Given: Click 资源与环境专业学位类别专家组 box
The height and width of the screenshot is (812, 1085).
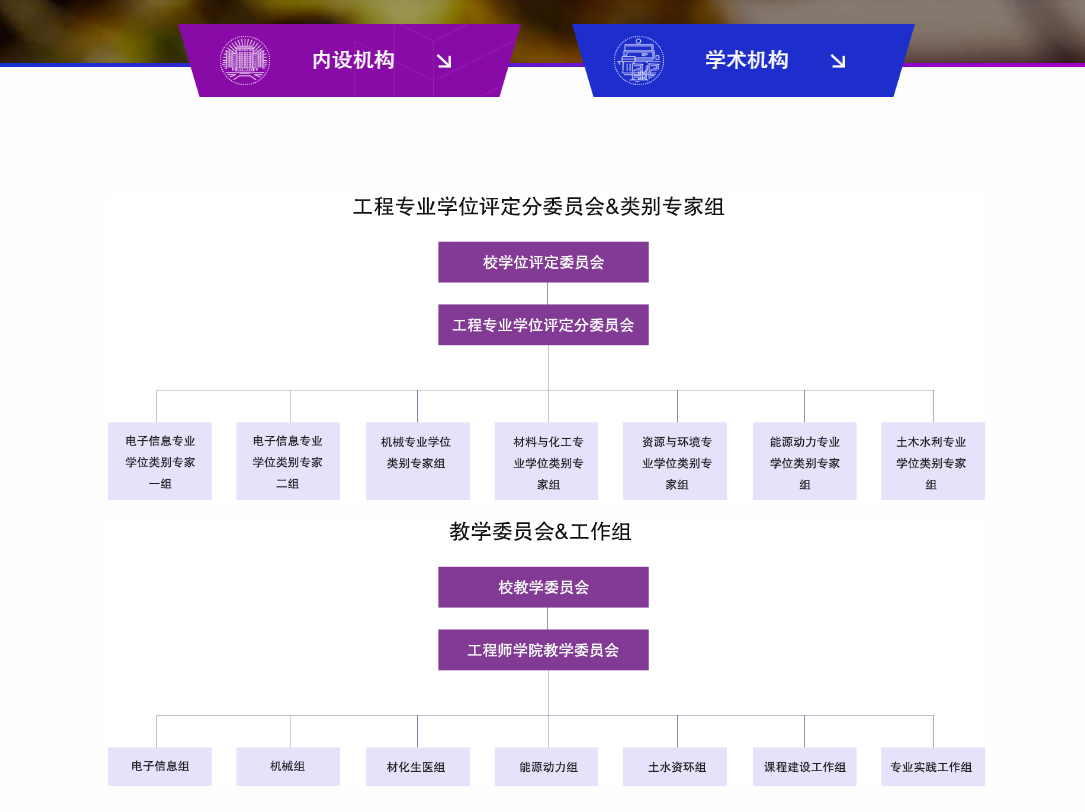Looking at the screenshot, I should 675,461.
